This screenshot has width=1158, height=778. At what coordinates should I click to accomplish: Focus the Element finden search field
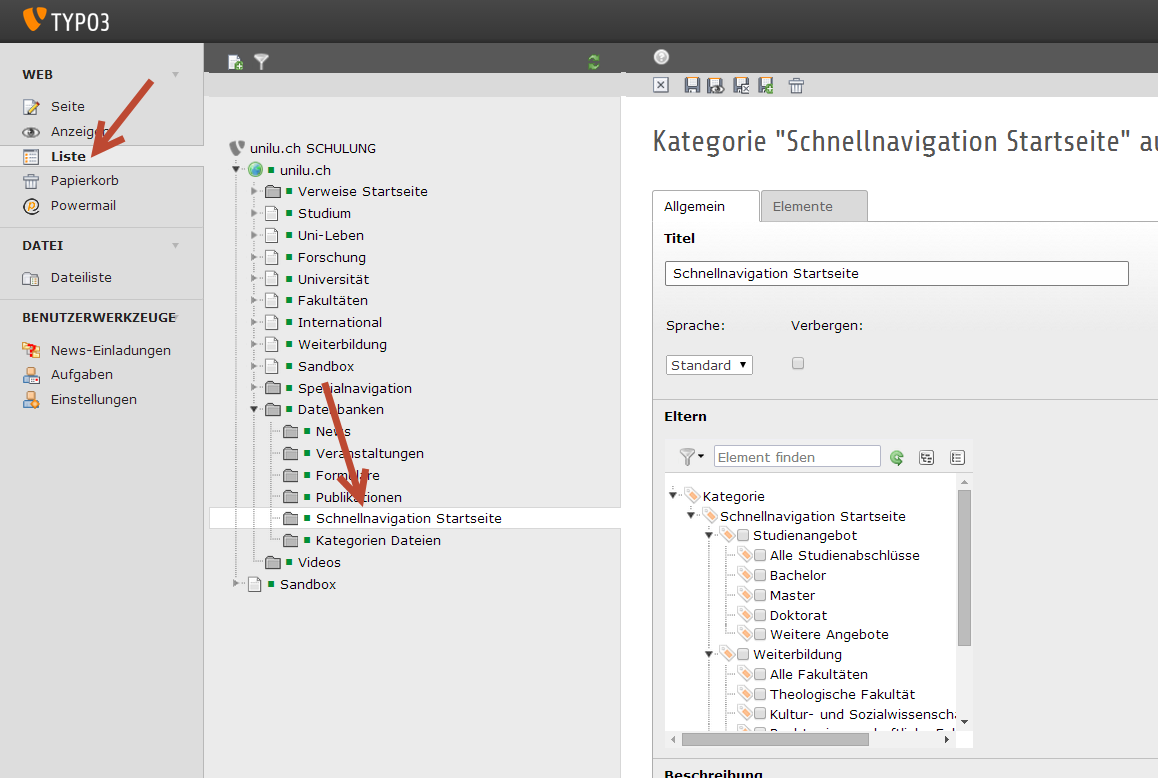(x=797, y=457)
